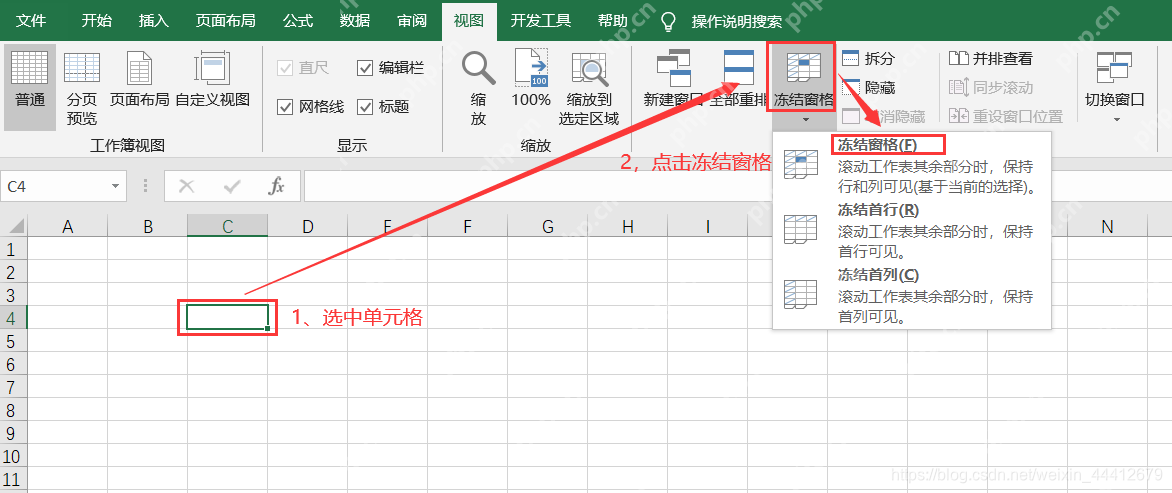Switch to Normal (普通) workbook view
Viewport: 1172px width, 493px height.
[30, 86]
